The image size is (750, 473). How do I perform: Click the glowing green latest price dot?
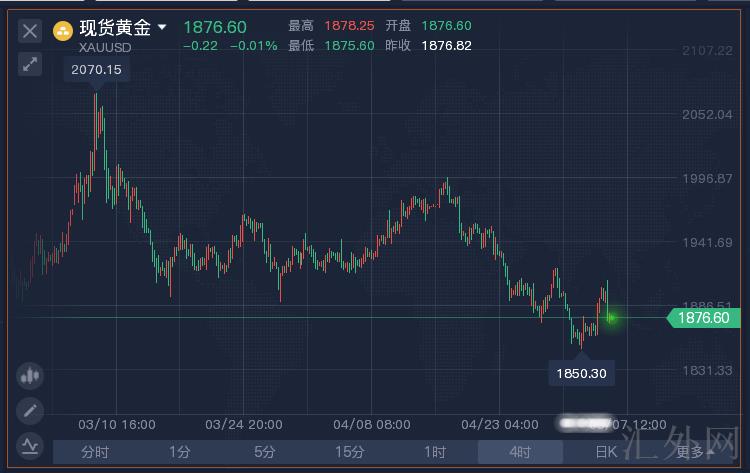tap(611, 318)
